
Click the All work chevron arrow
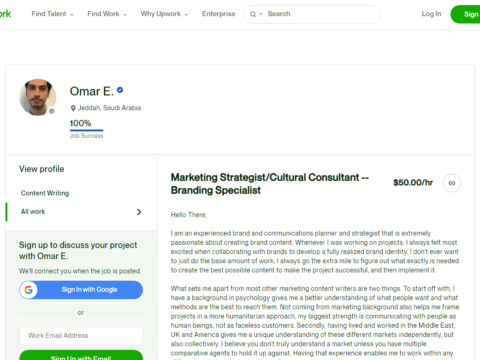tap(139, 212)
